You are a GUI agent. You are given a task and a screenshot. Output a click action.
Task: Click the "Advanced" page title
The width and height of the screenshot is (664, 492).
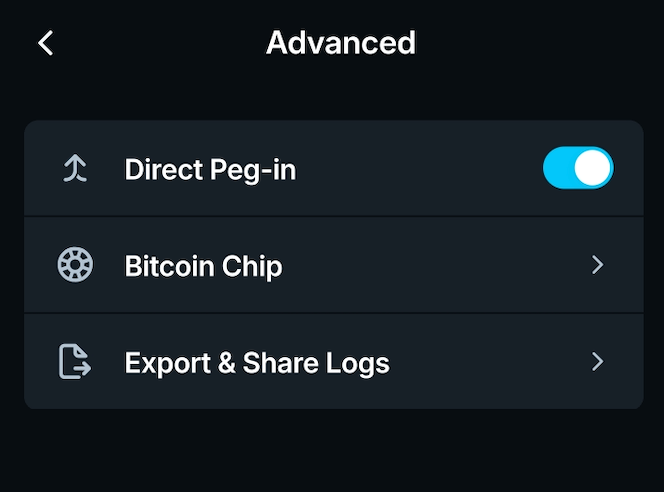click(340, 43)
